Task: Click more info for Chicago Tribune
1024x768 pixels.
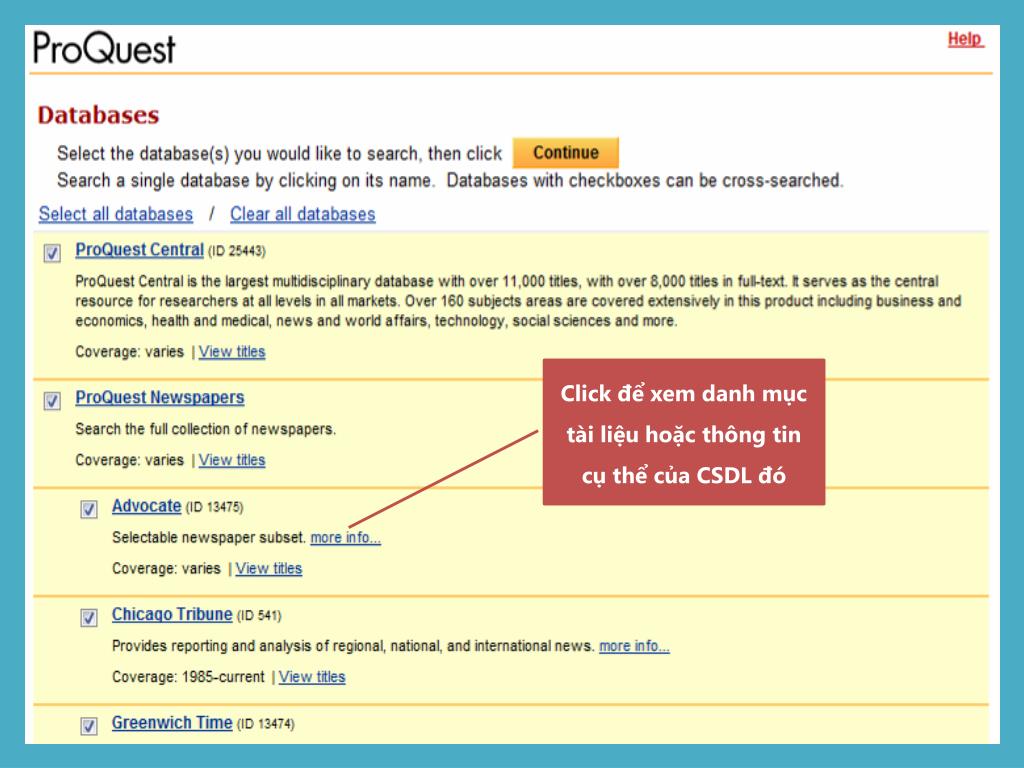Action: point(634,646)
